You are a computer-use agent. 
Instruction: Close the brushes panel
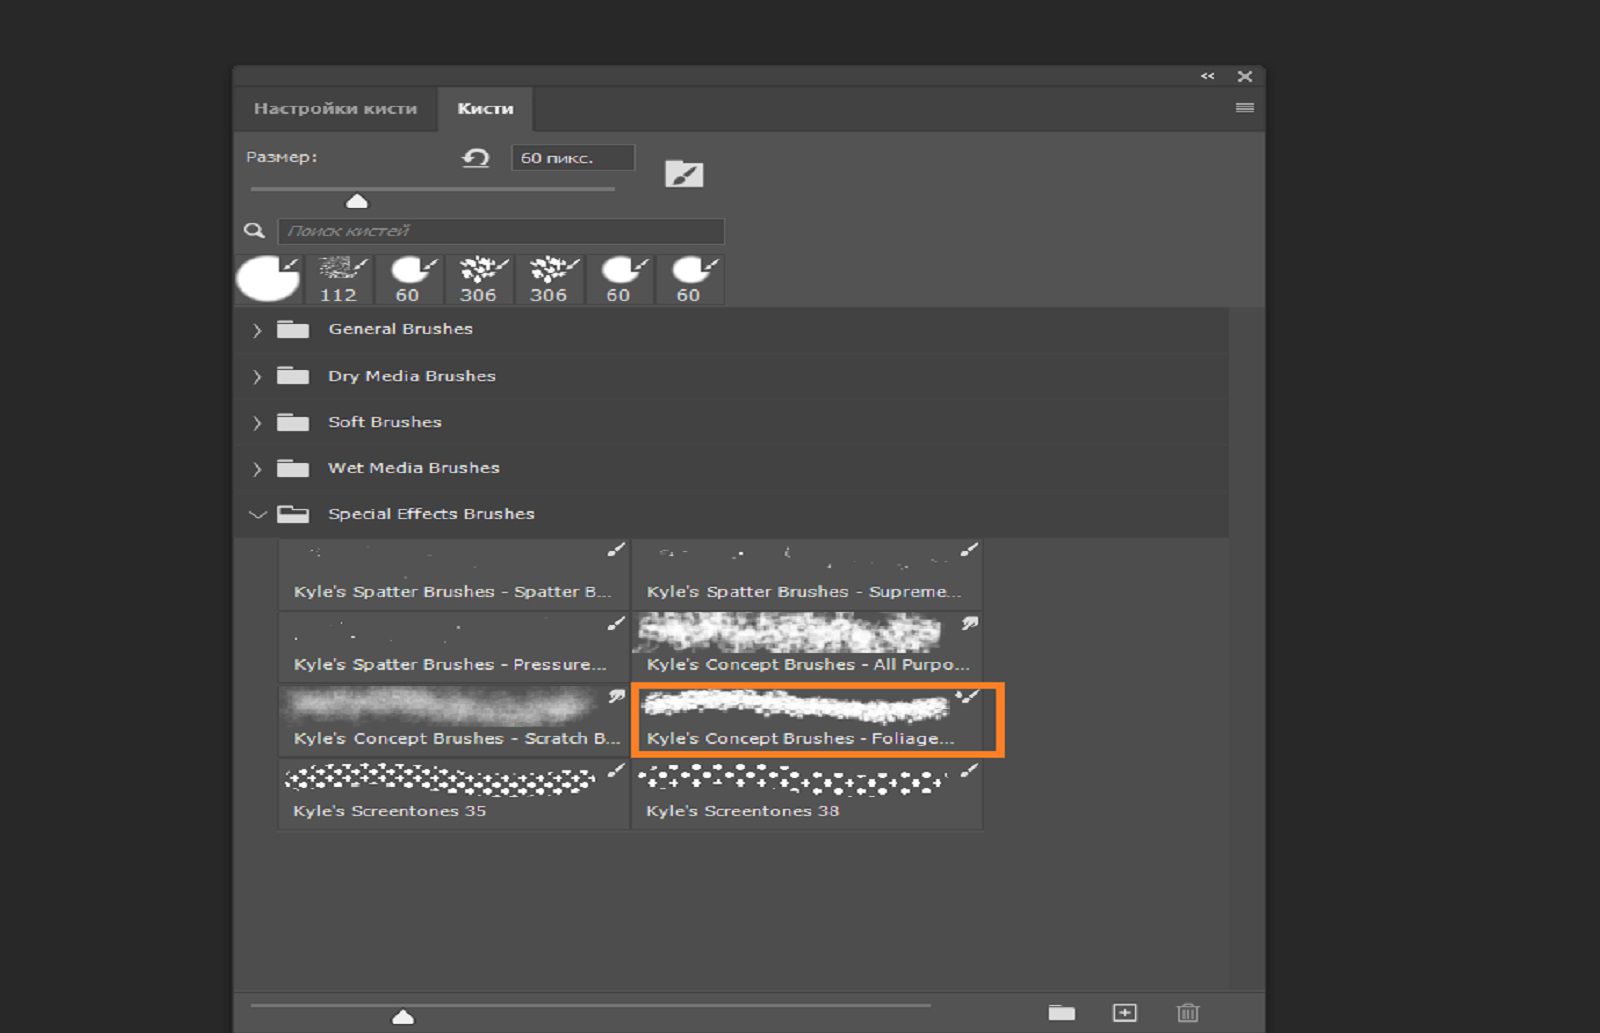click(1244, 76)
